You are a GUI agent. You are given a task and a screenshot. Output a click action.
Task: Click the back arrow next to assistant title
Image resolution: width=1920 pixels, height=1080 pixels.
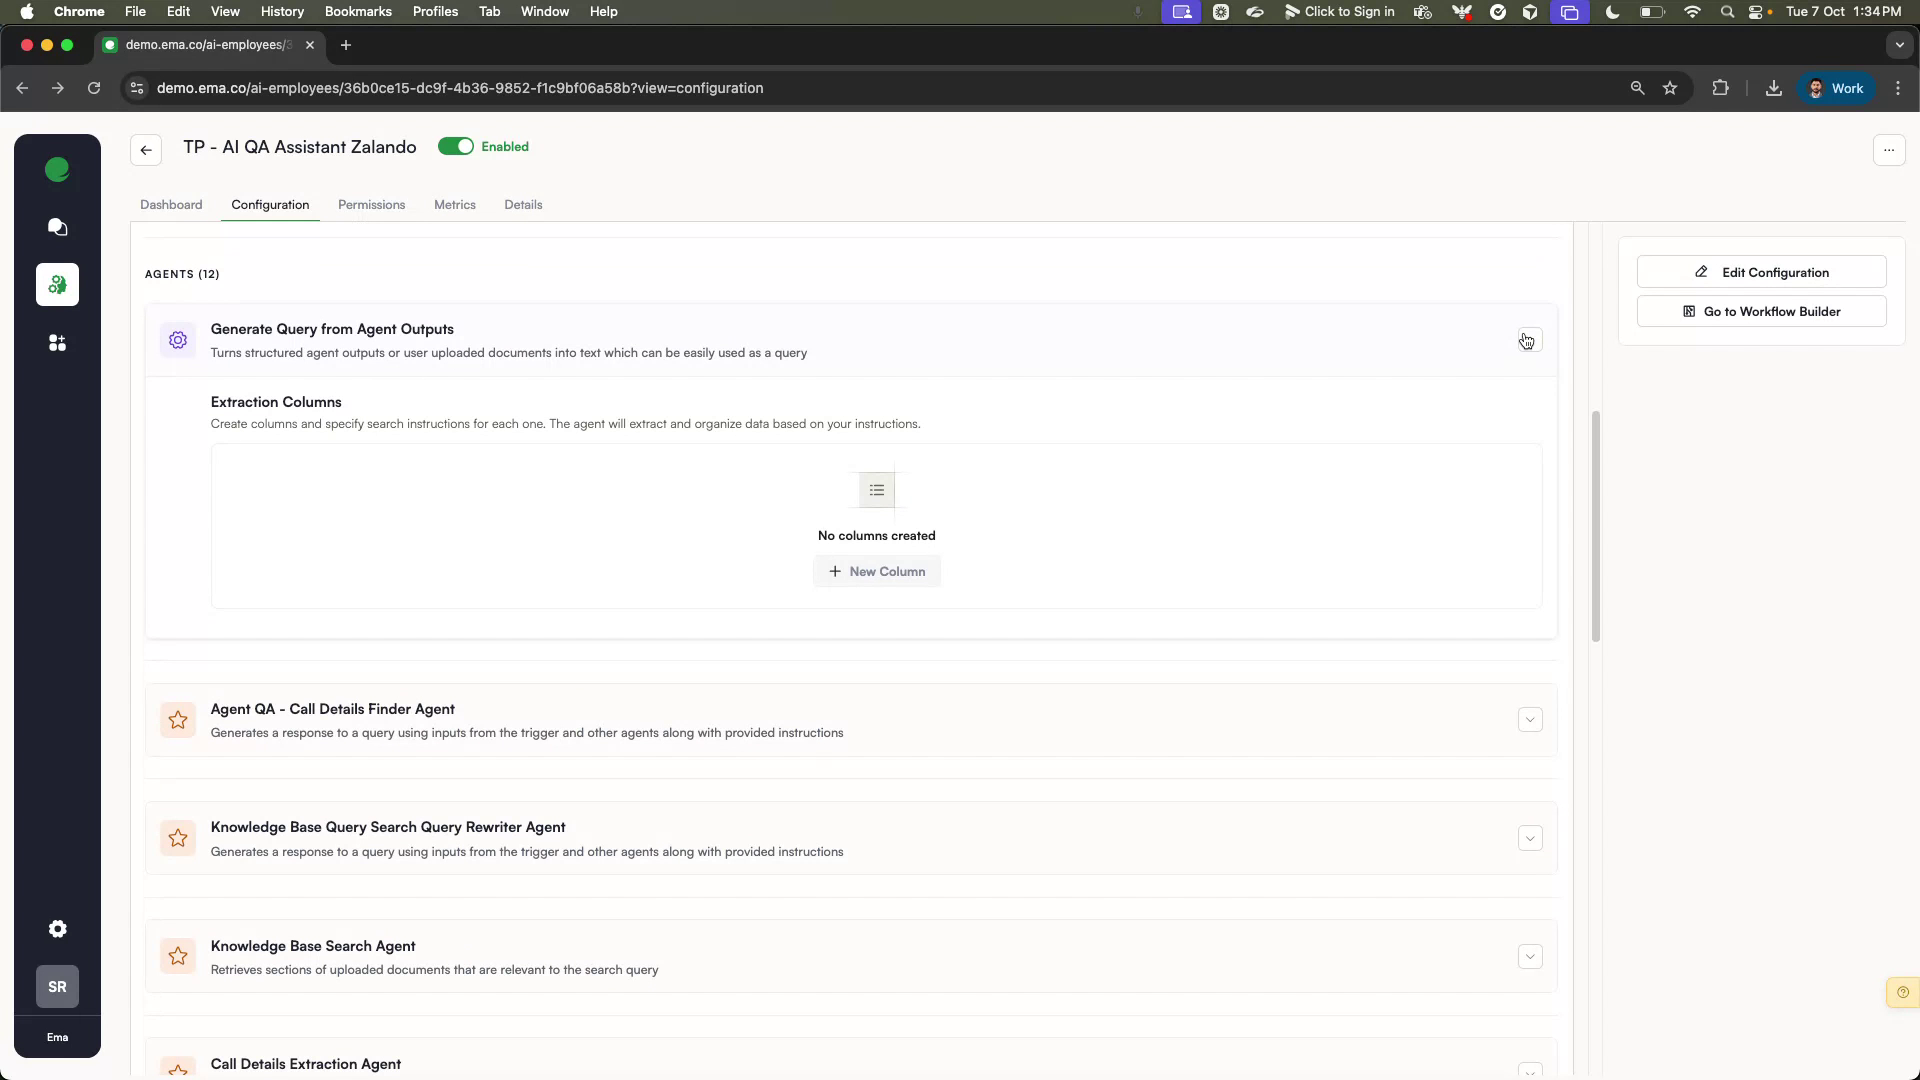click(145, 150)
